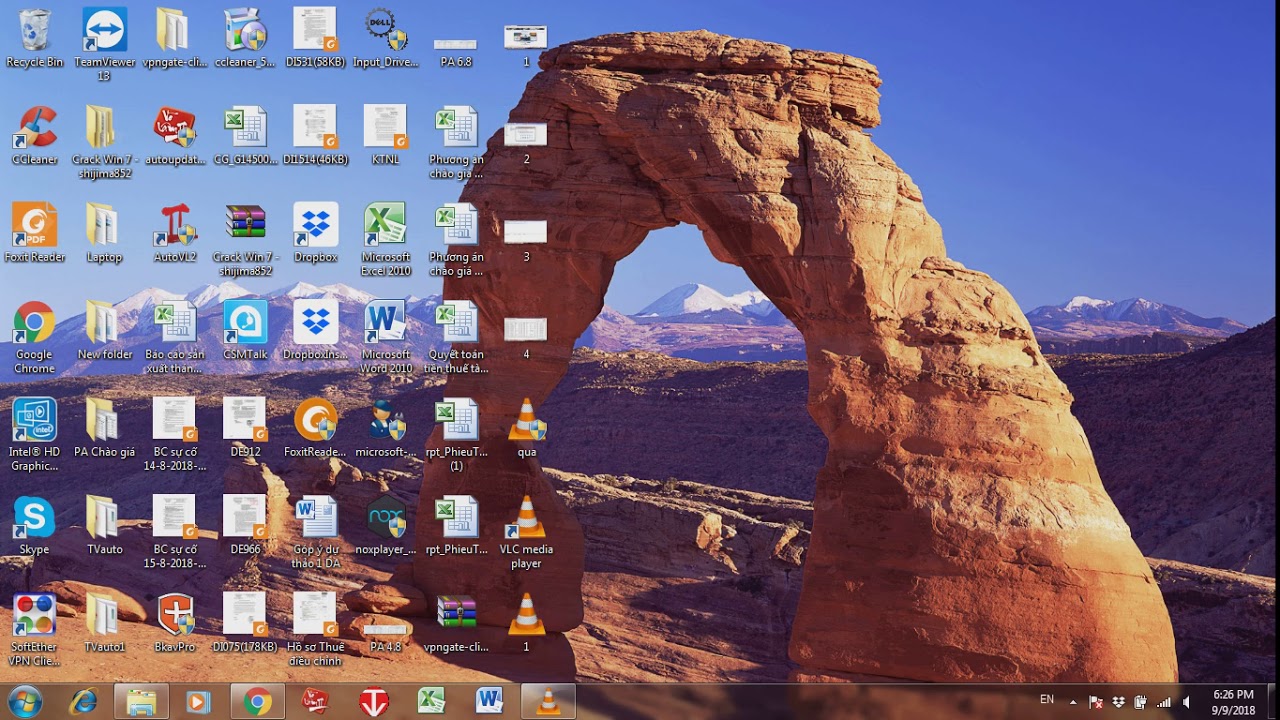Viewport: 1280px width, 720px height.
Task: Select the Recycle Bin desktop icon
Action: (34, 39)
